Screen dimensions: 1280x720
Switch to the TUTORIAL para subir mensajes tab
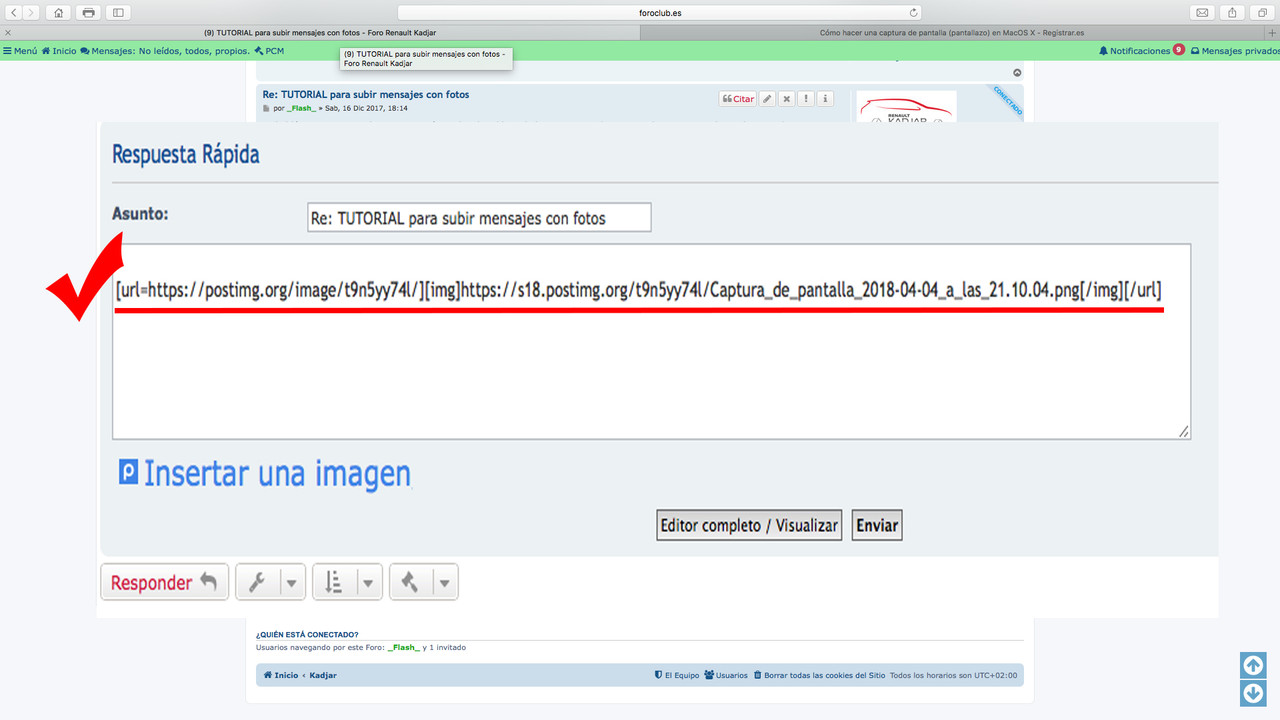(320, 33)
